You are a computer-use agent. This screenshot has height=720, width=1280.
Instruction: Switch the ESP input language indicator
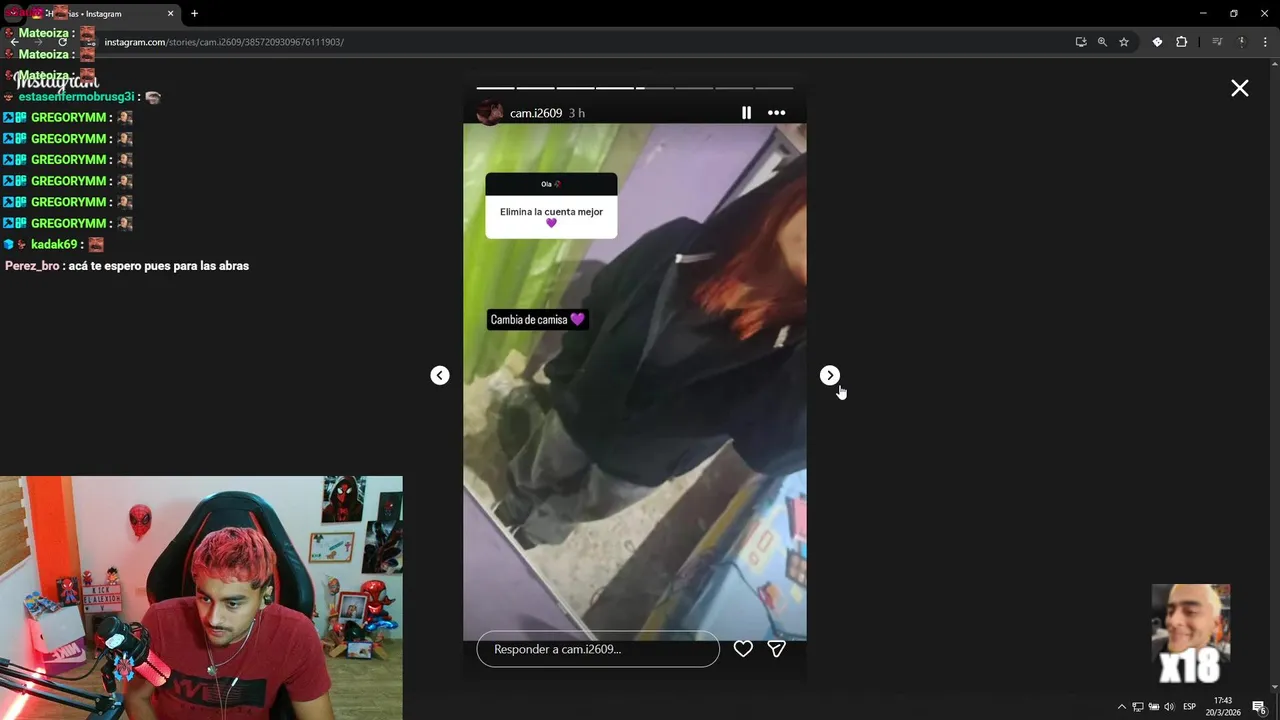point(1190,707)
